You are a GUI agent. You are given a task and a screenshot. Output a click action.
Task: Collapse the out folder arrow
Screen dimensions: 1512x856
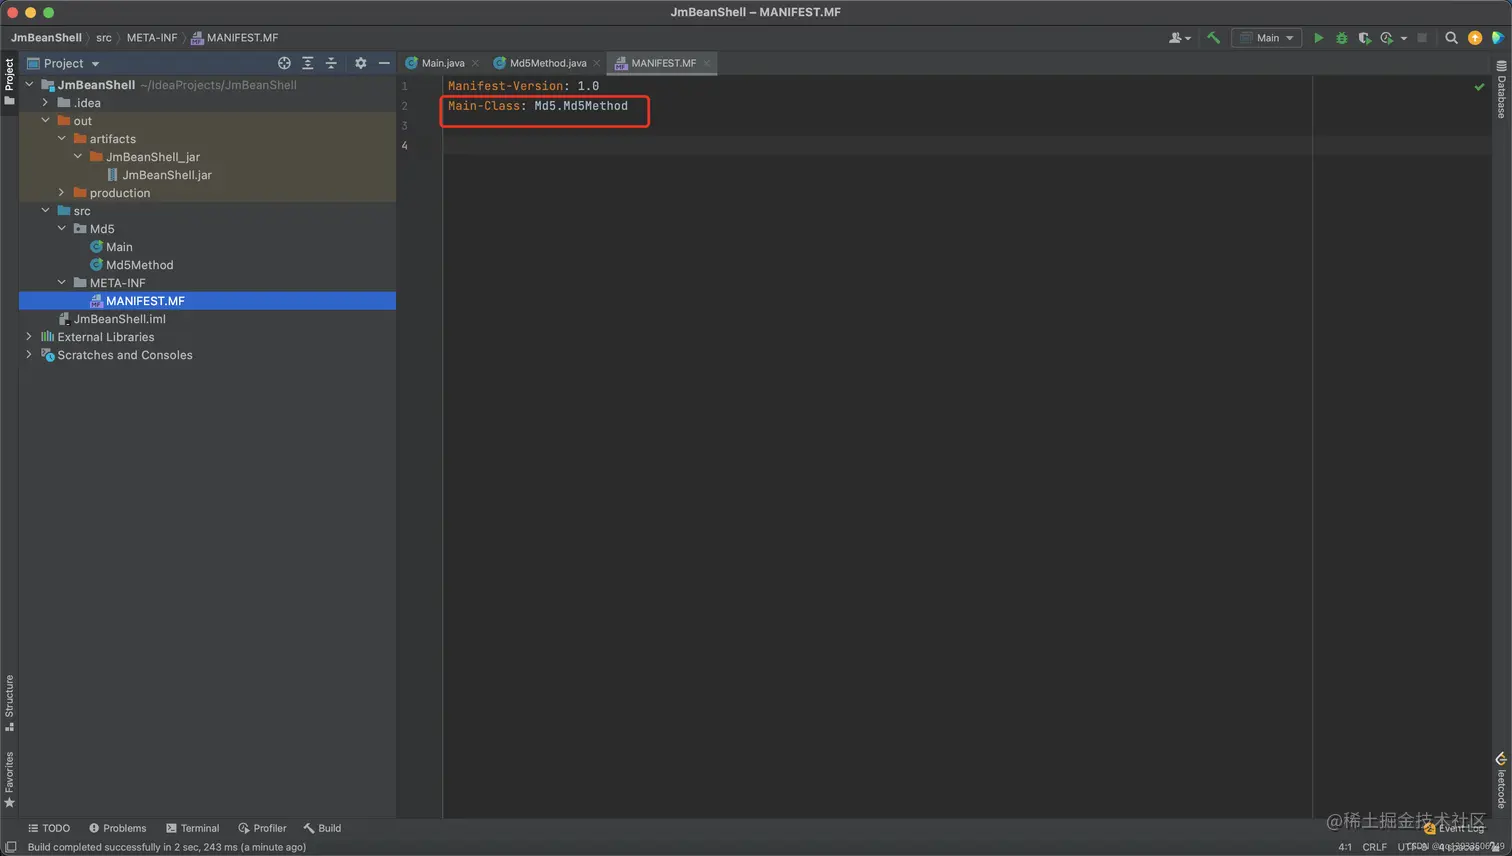coord(45,121)
